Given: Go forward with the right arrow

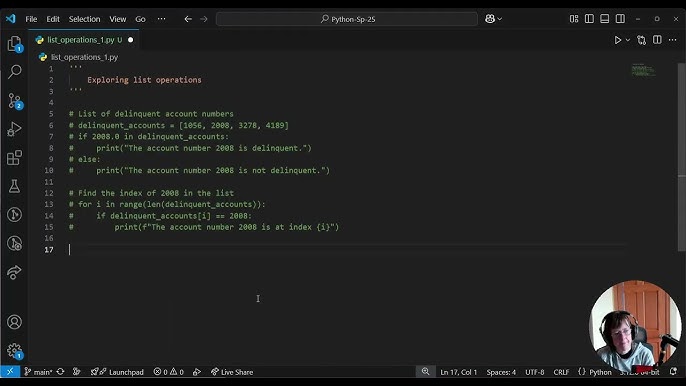Looking at the screenshot, I should click(203, 19).
